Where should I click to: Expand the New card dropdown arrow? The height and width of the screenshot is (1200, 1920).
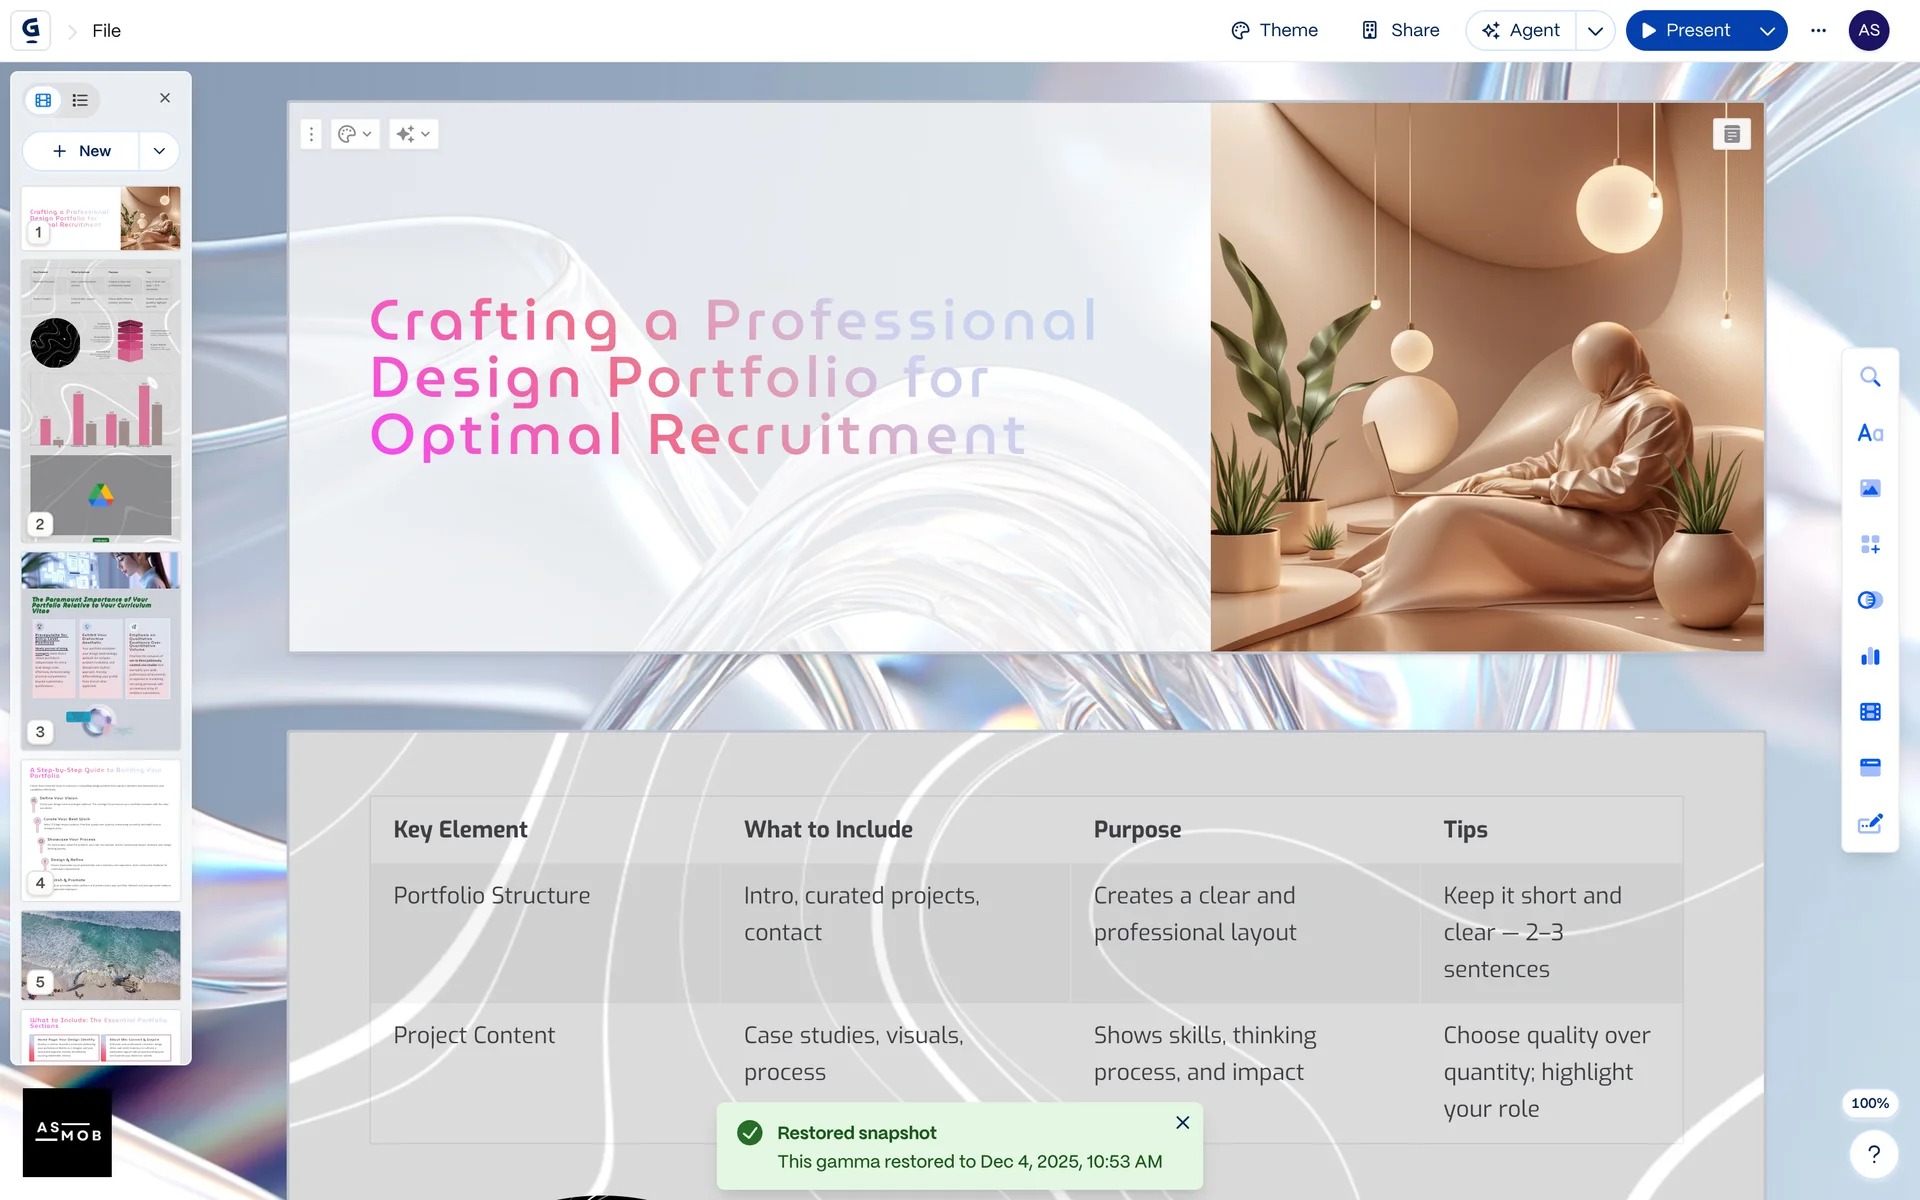tap(159, 151)
